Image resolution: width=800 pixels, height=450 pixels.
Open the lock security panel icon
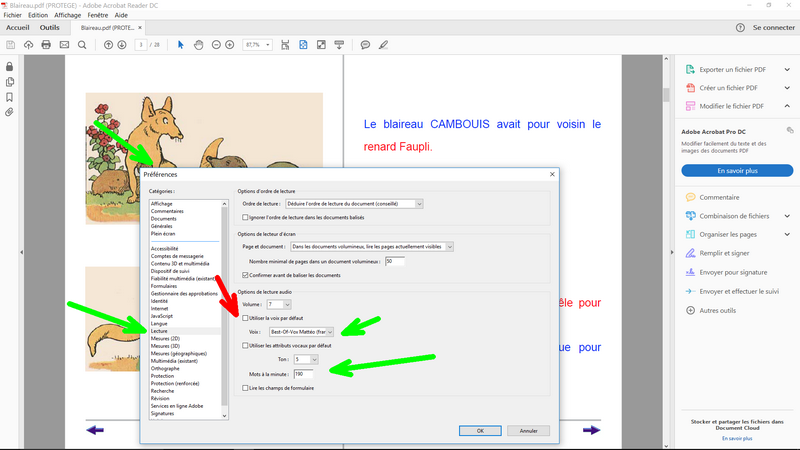(10, 67)
